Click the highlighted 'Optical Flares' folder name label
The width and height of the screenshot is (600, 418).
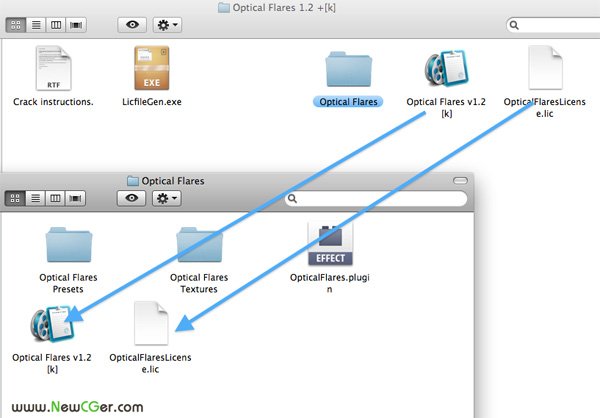coord(348,102)
